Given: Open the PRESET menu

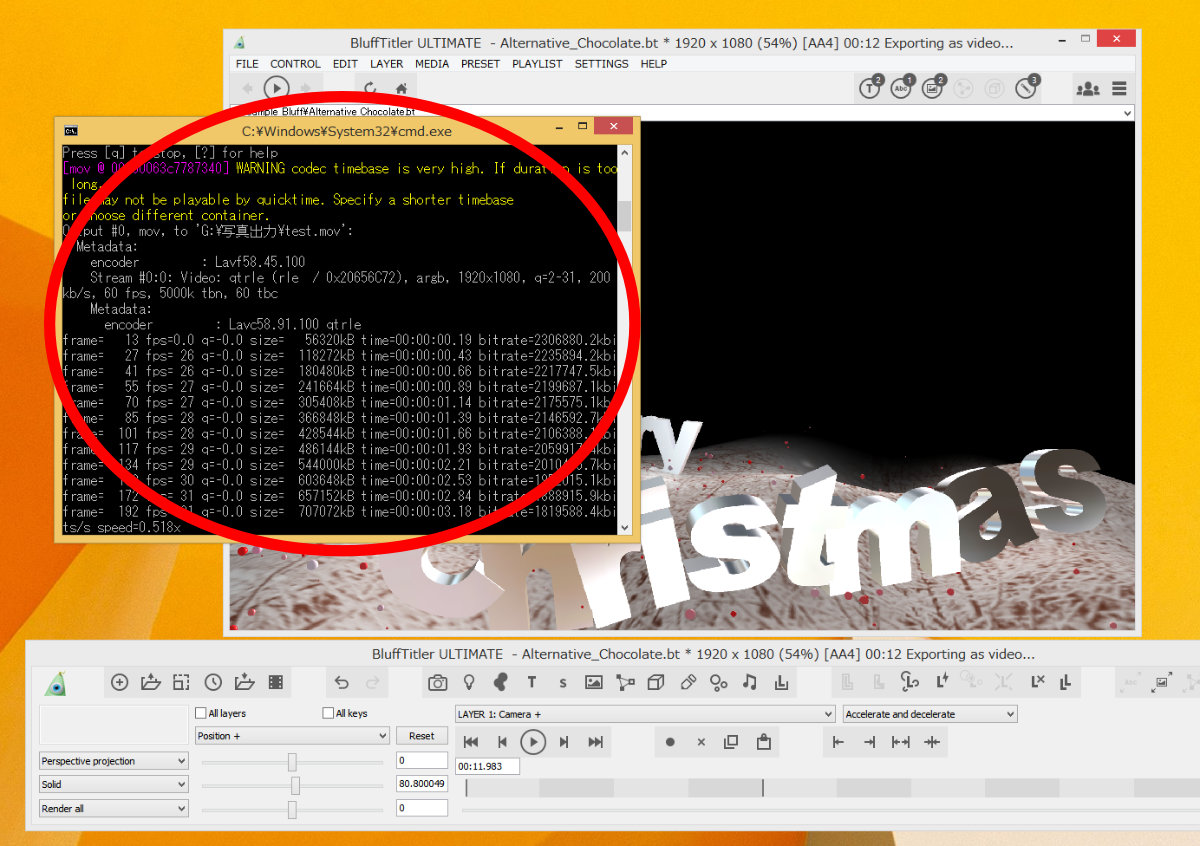Looking at the screenshot, I should point(481,64).
